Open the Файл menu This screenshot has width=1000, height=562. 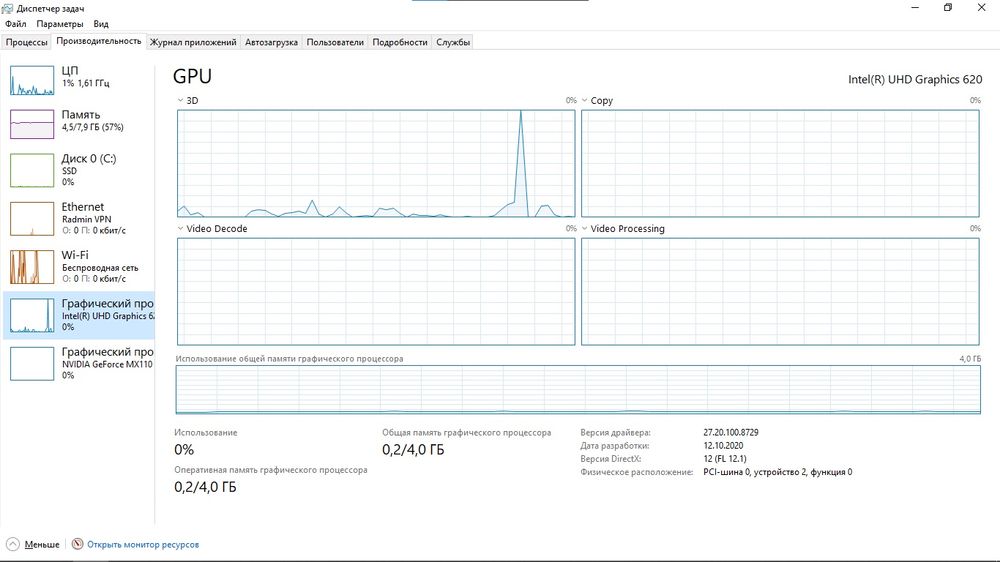(16, 24)
